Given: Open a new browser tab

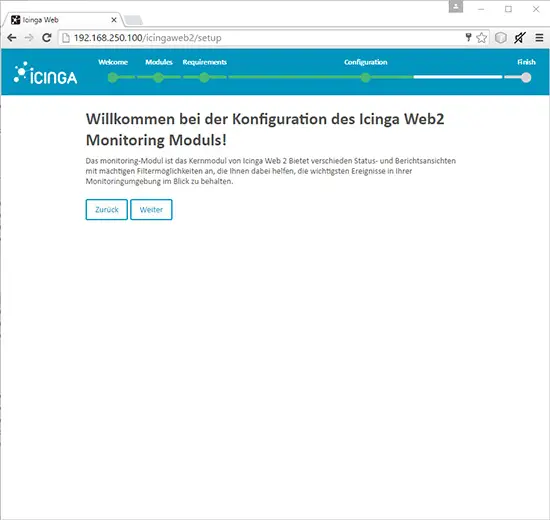Looking at the screenshot, I should click(134, 20).
